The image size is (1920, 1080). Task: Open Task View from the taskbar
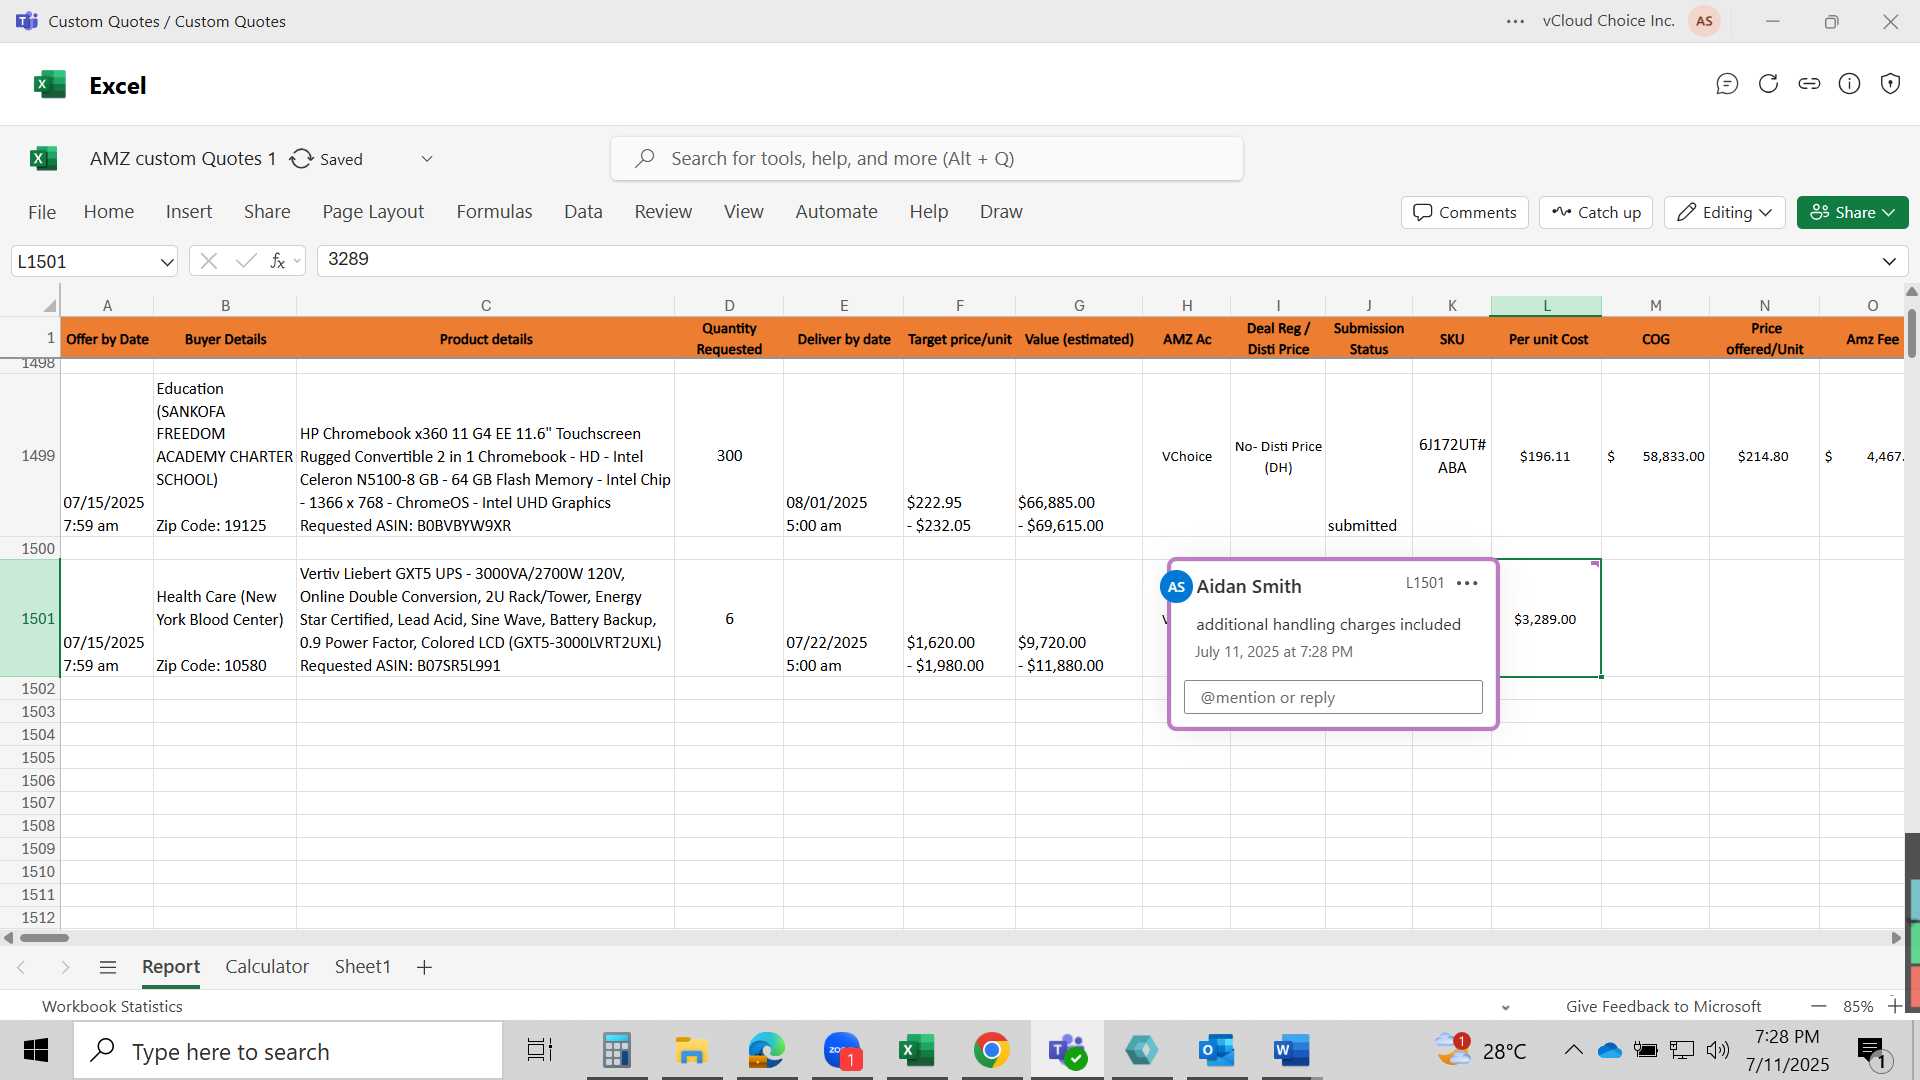click(x=540, y=1051)
